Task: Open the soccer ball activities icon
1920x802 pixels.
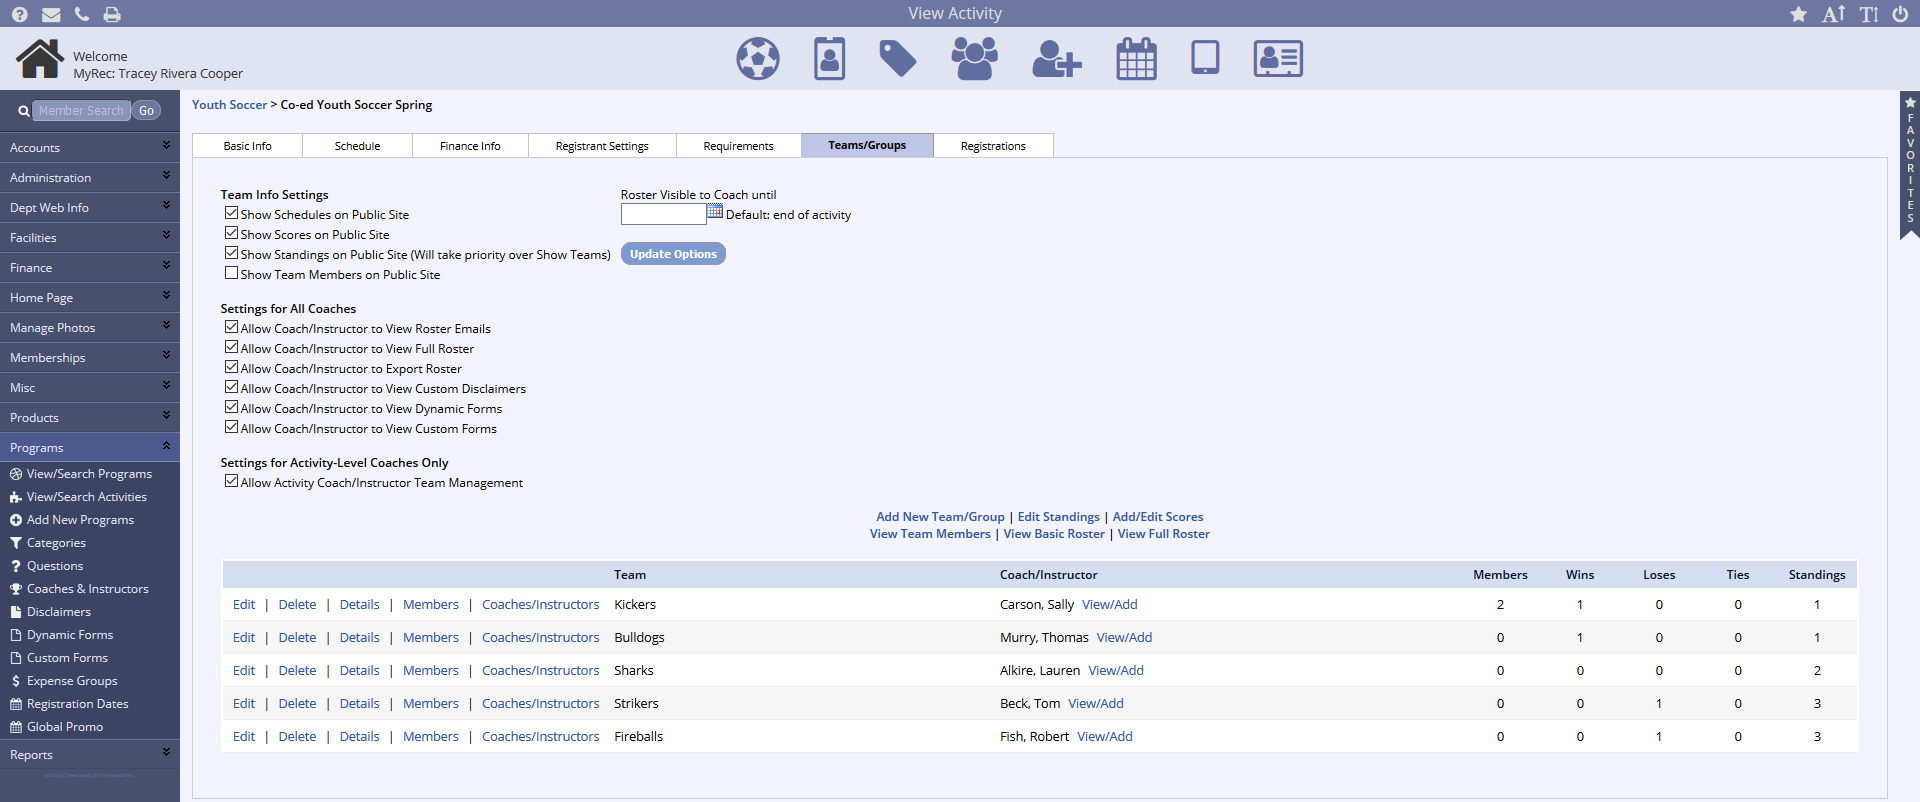Action: 758,58
